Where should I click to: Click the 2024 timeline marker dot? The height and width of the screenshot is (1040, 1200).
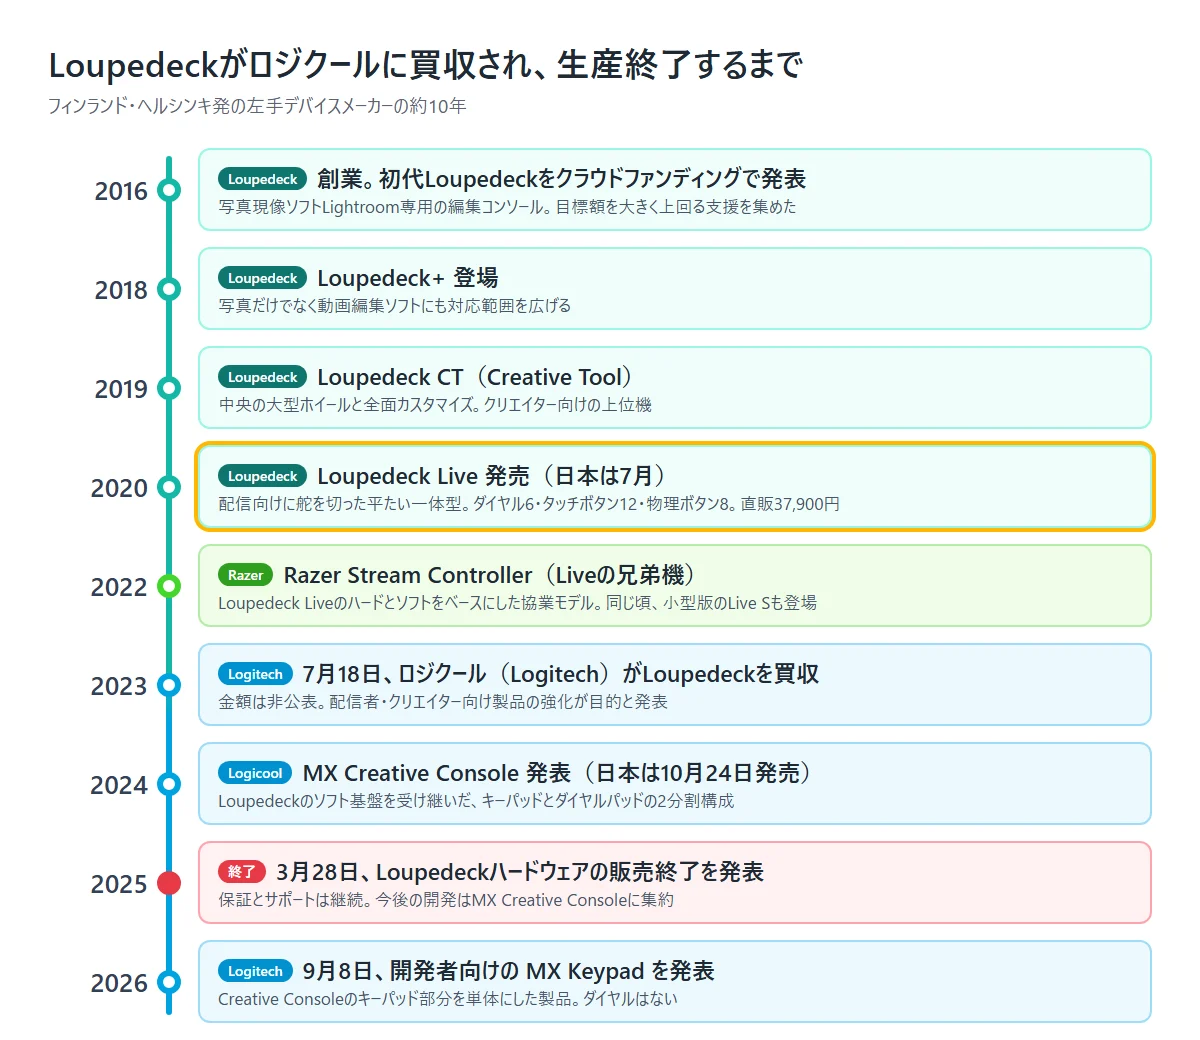(x=169, y=784)
